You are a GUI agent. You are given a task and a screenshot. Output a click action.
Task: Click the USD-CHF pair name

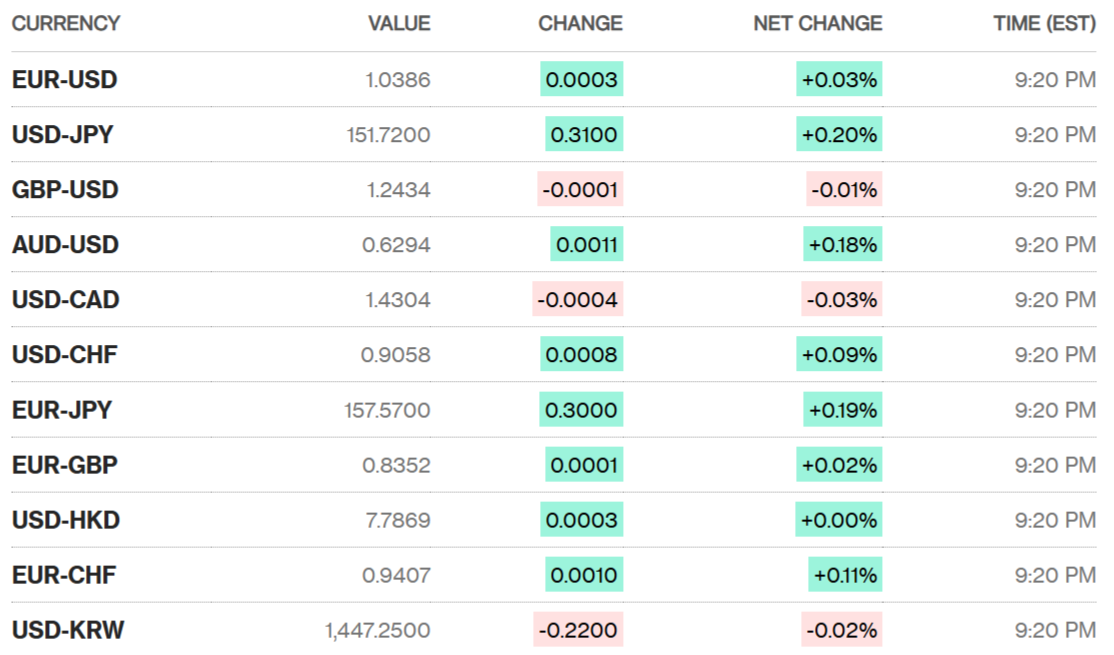pyautogui.click(x=64, y=355)
